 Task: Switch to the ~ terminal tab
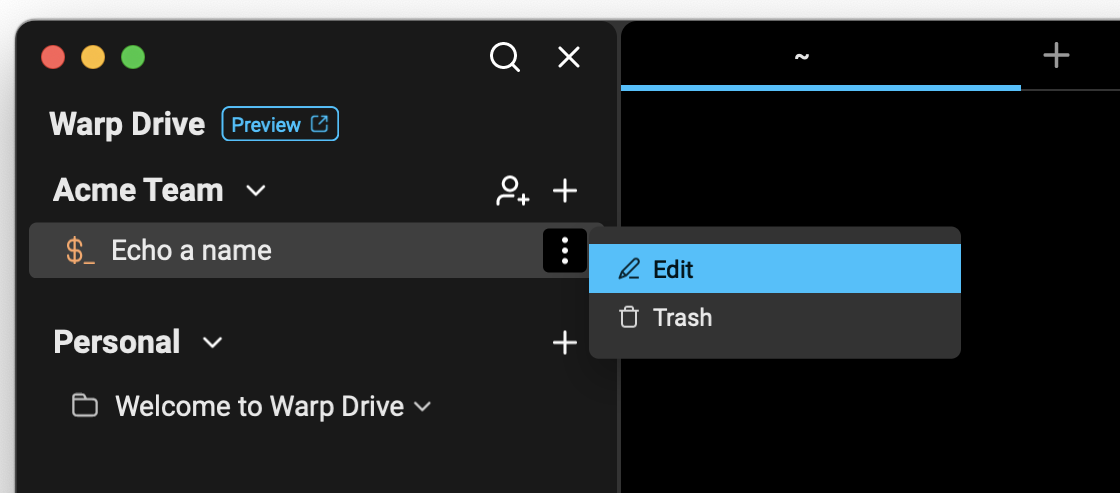pyautogui.click(x=800, y=56)
